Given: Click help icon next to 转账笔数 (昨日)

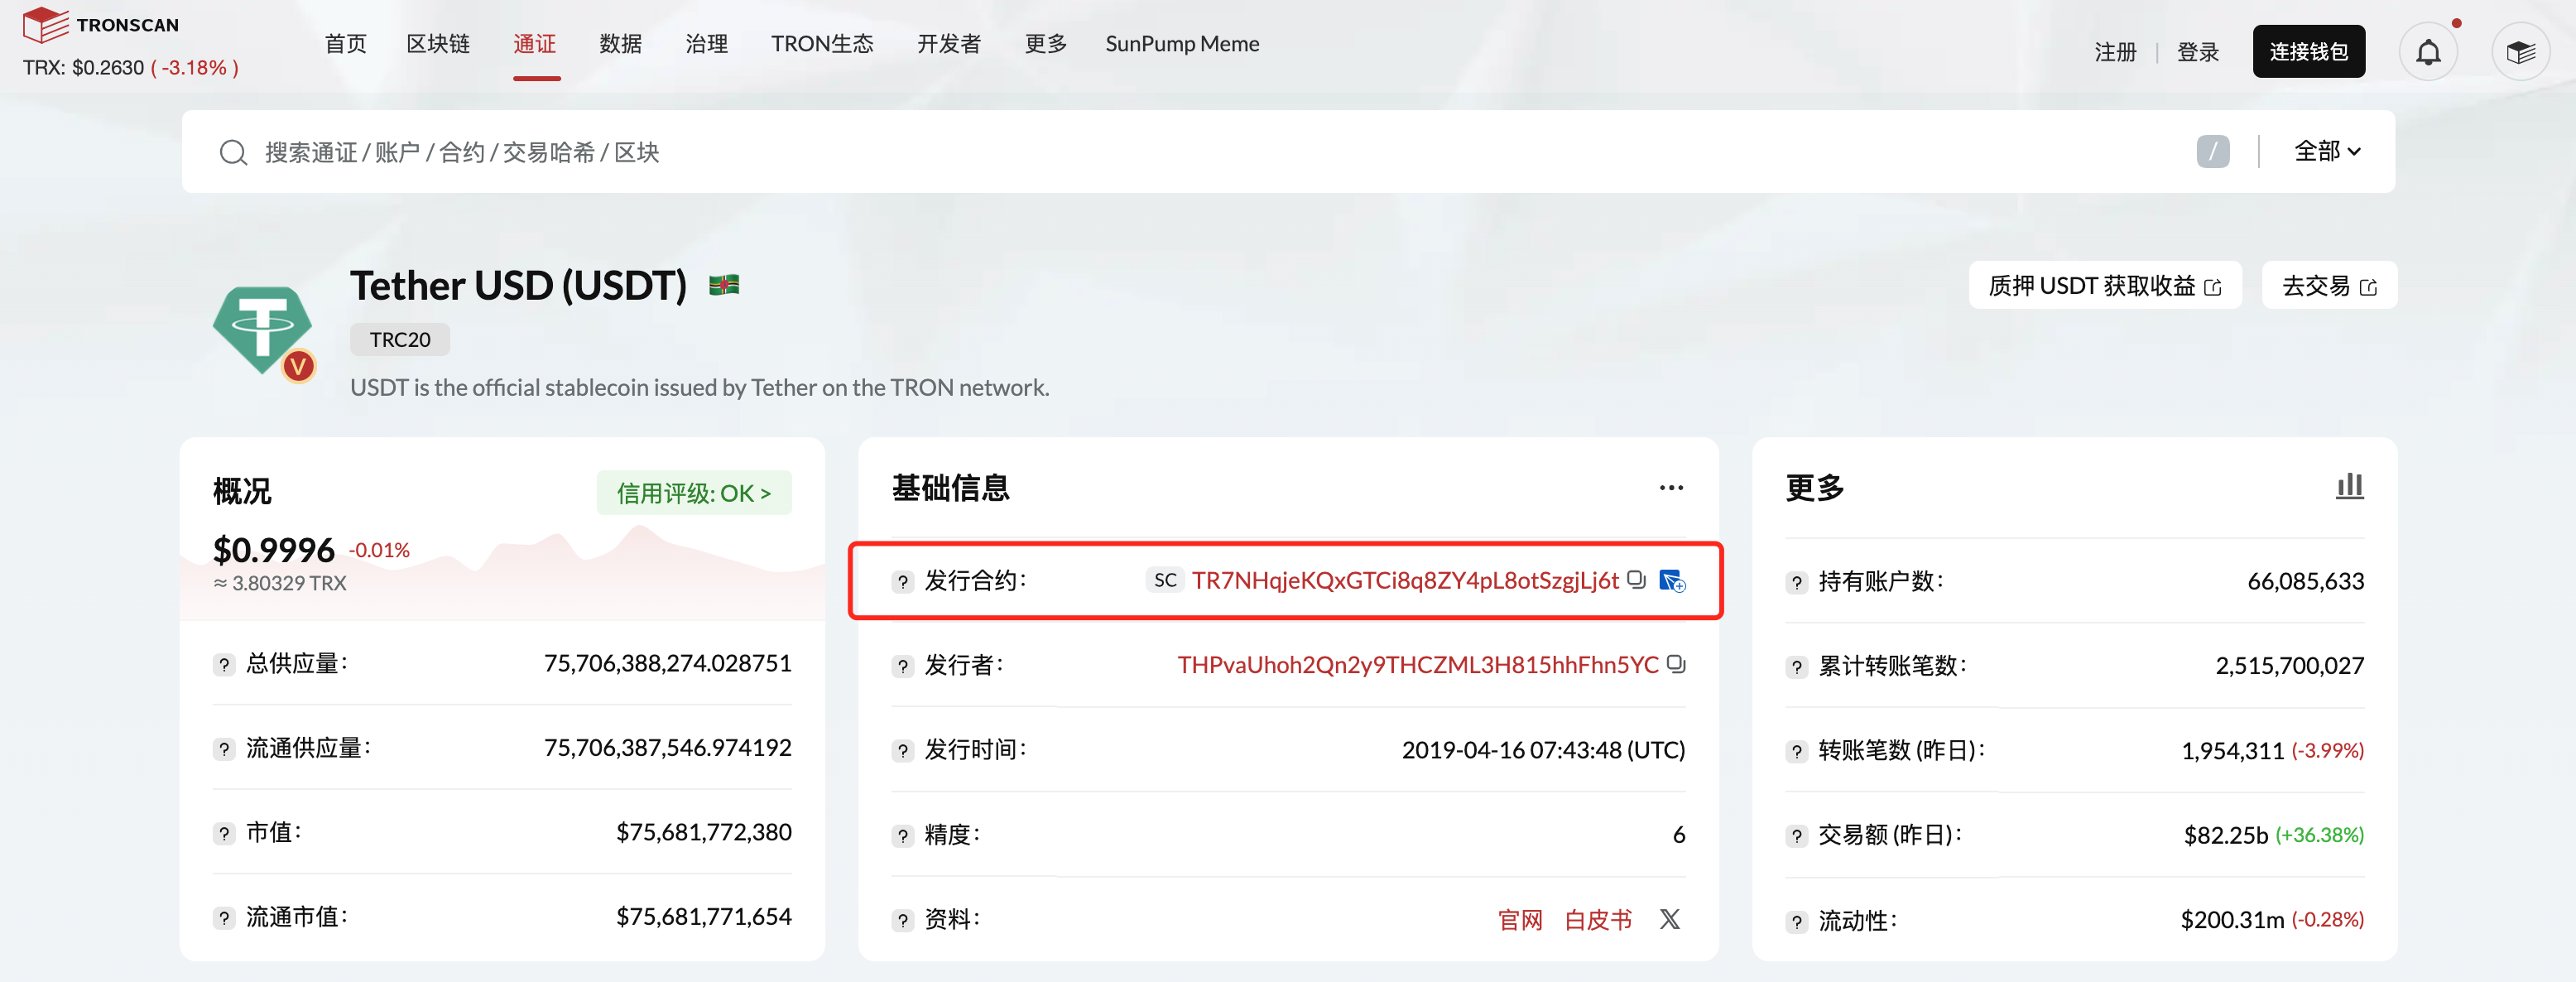Looking at the screenshot, I should [x=1796, y=752].
